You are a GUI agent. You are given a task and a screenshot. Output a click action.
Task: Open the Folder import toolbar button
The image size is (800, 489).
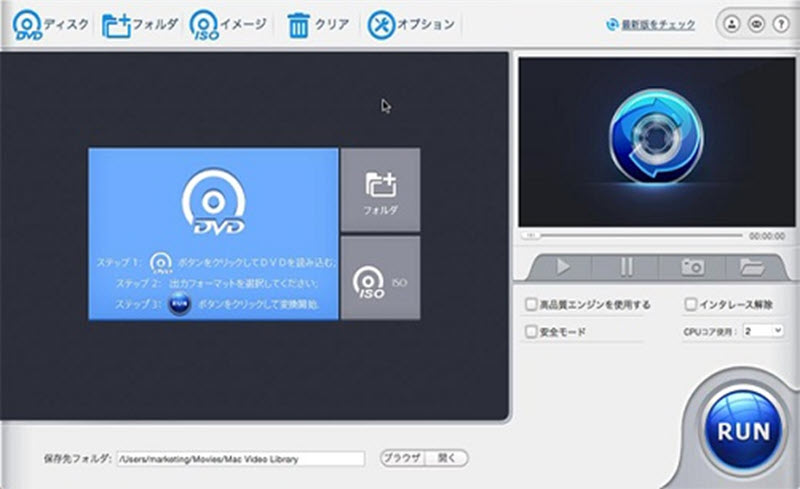click(x=118, y=24)
